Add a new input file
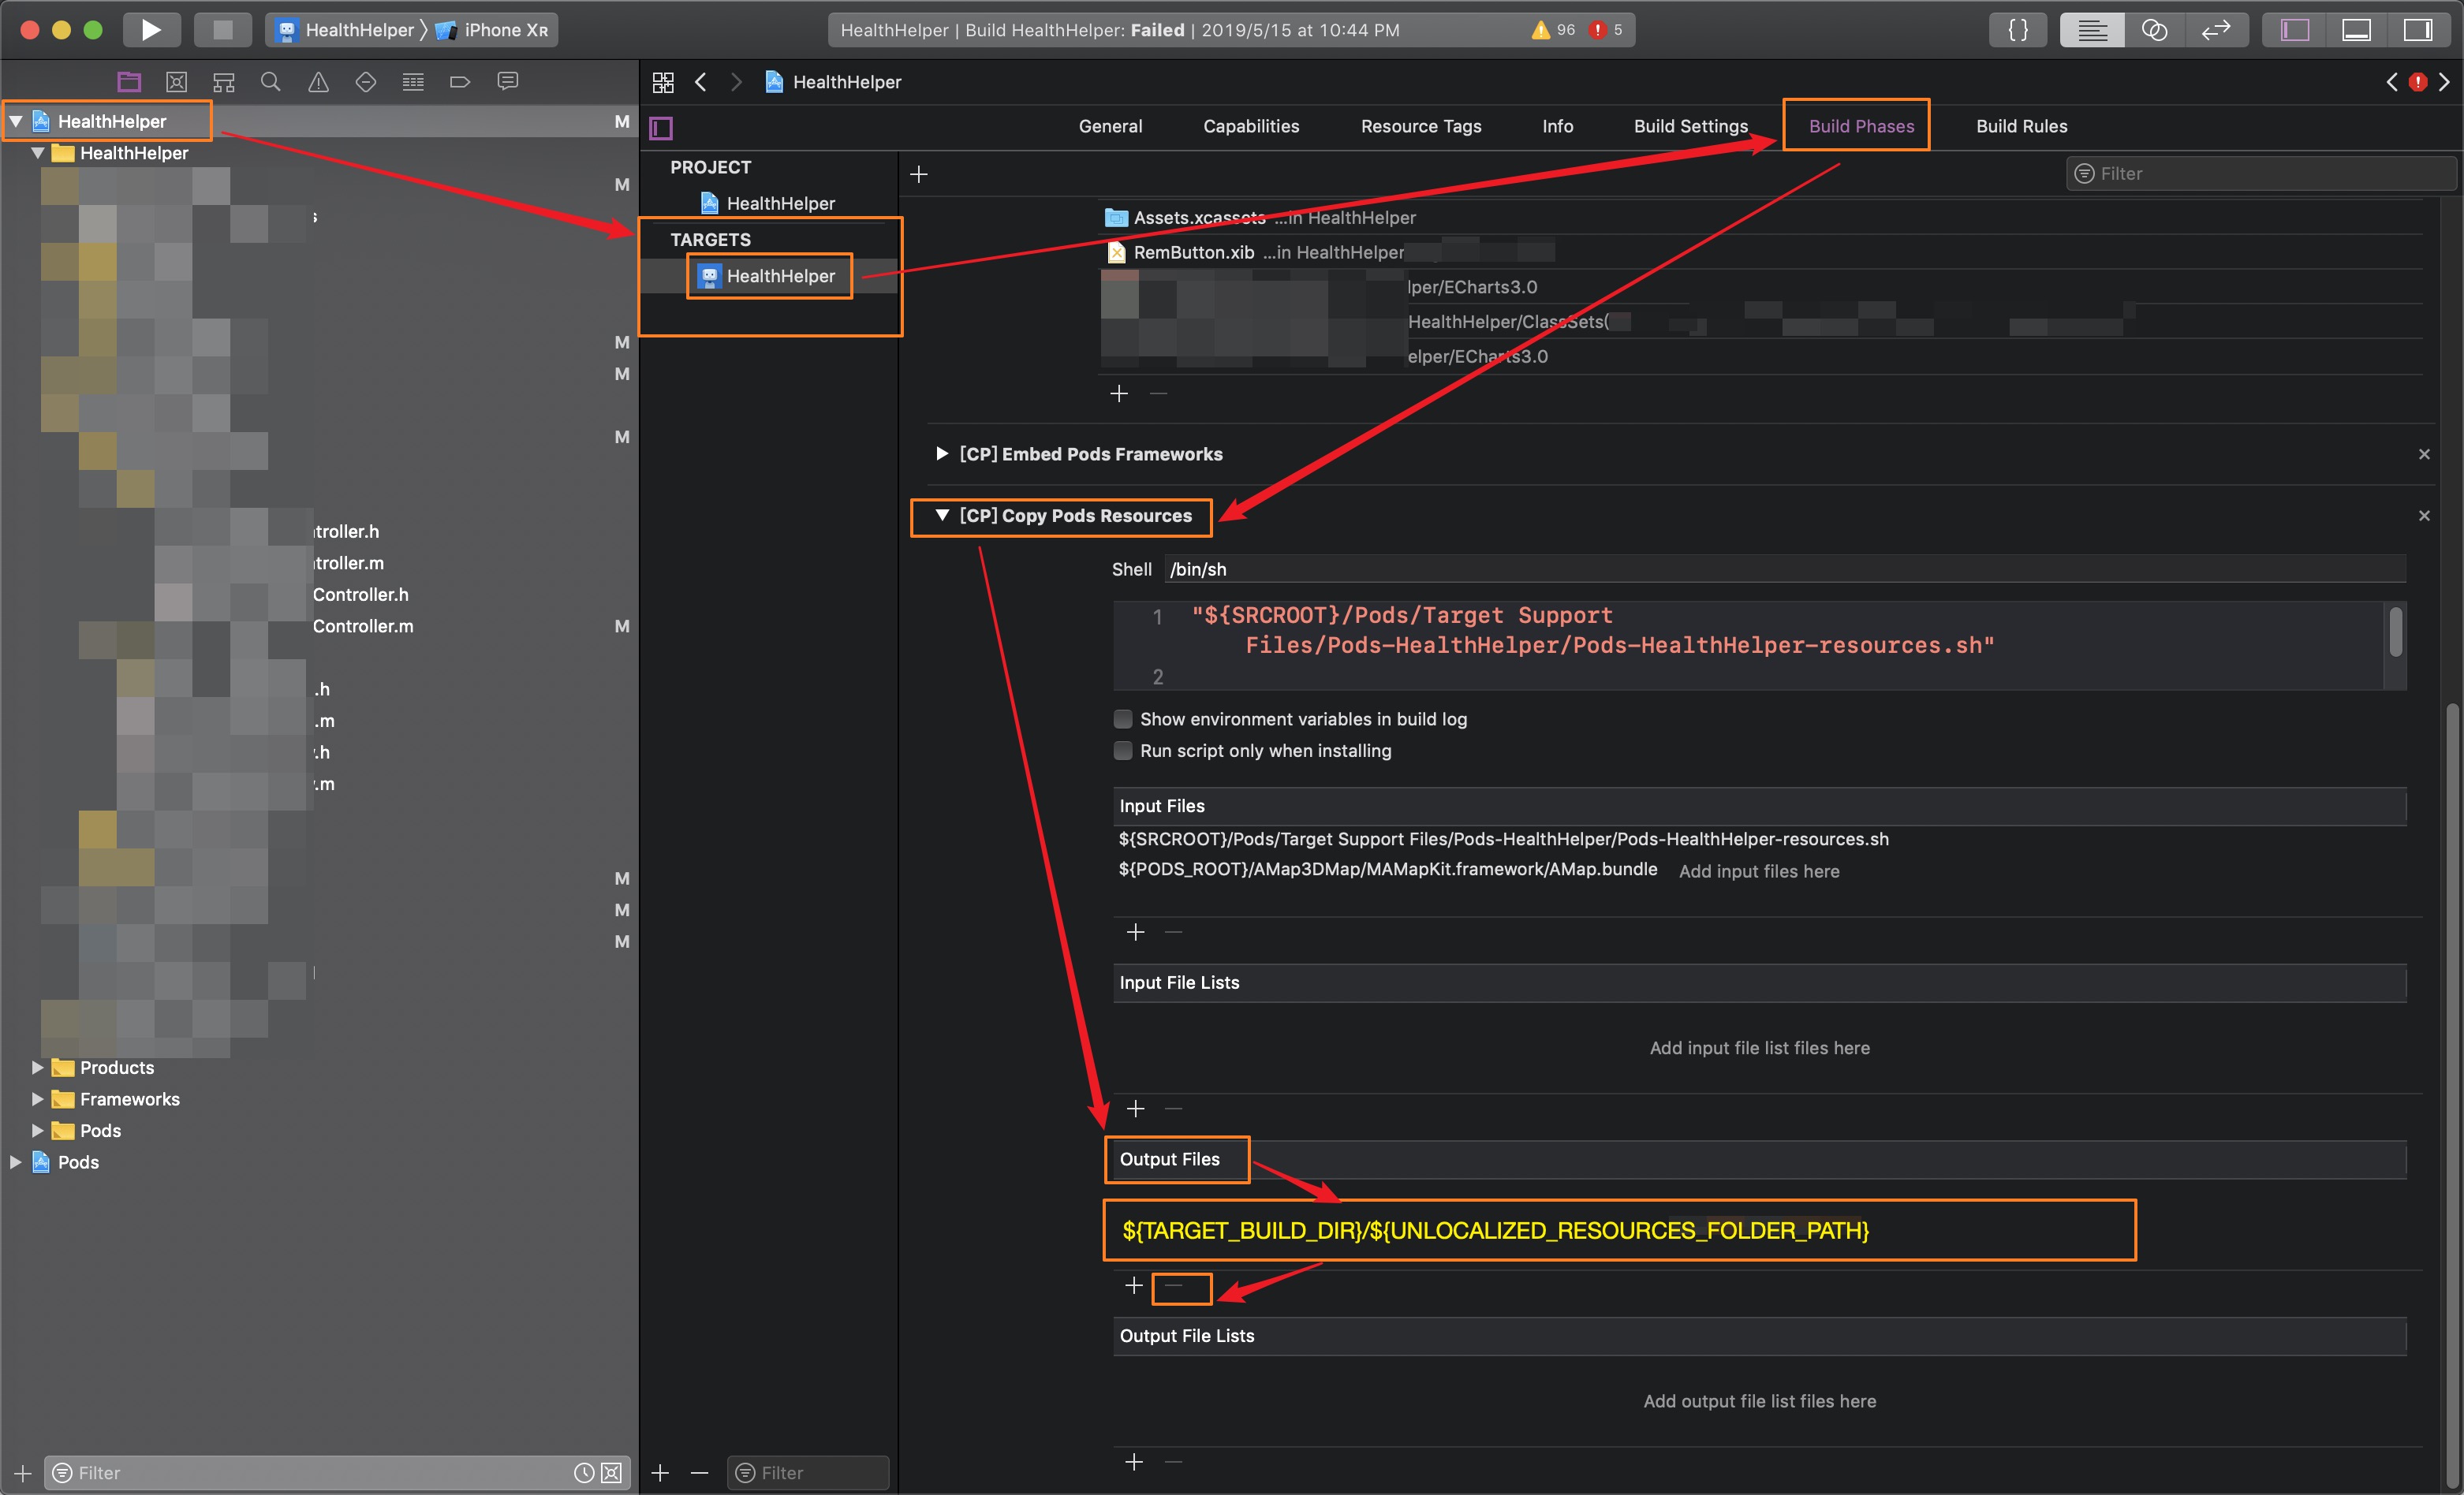Image resolution: width=2464 pixels, height=1495 pixels. 1135,932
